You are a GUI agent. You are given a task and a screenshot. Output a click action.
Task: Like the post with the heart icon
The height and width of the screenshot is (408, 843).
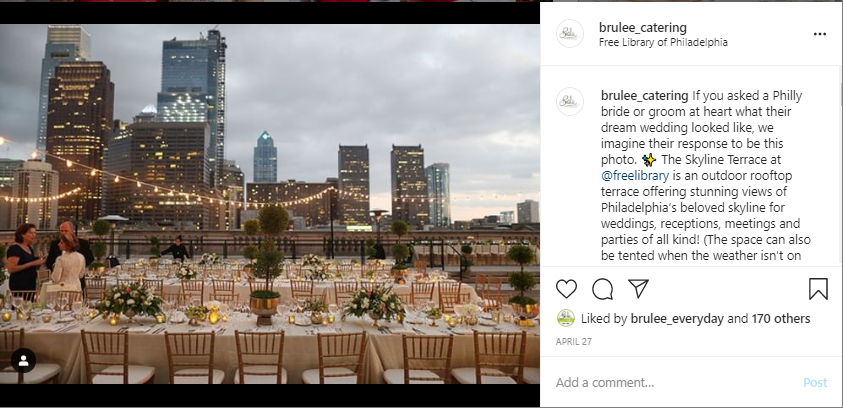[566, 289]
